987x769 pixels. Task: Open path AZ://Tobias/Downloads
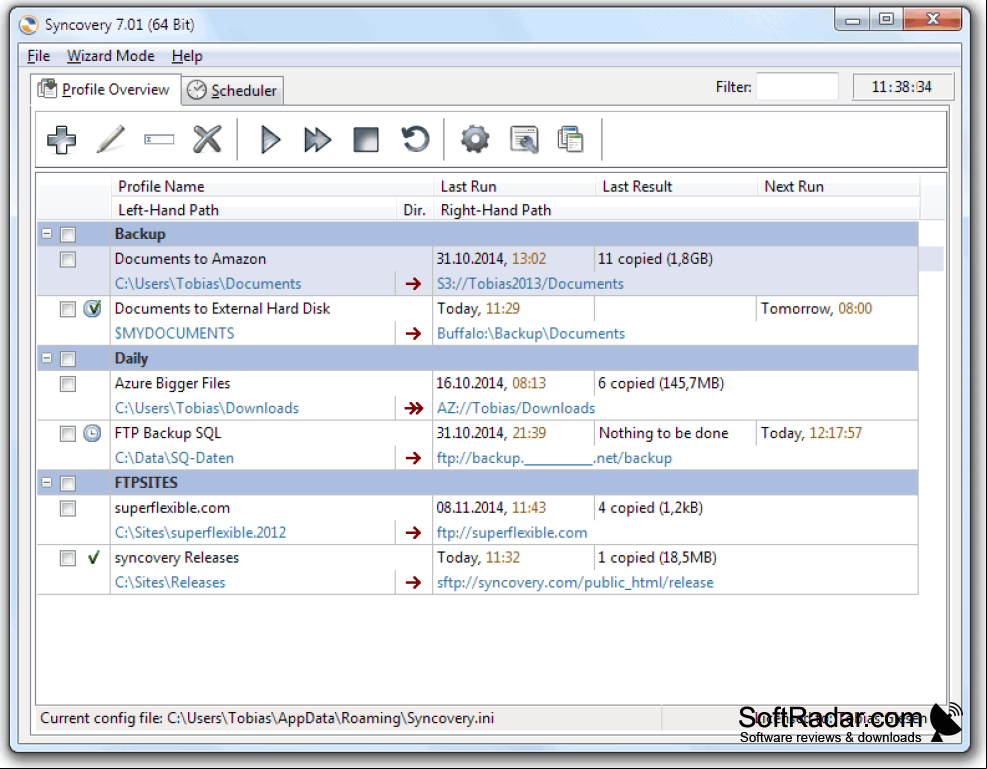click(x=516, y=408)
